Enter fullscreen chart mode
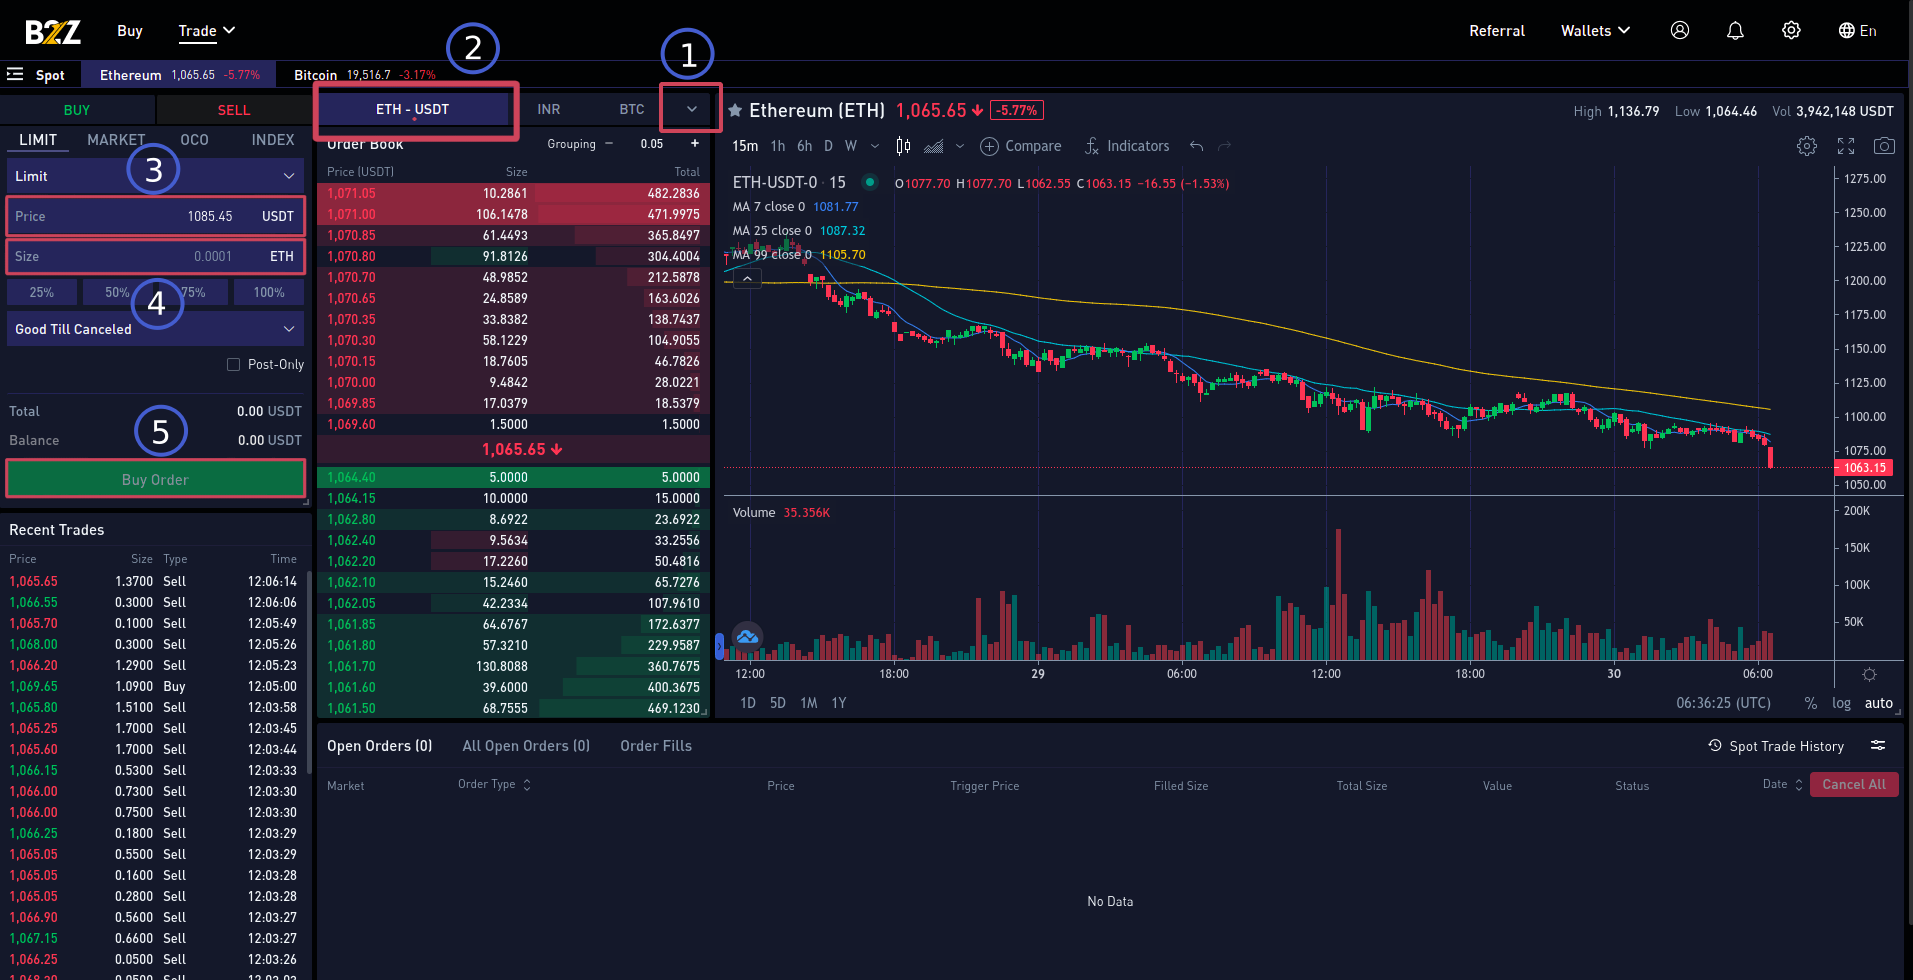 click(1846, 146)
